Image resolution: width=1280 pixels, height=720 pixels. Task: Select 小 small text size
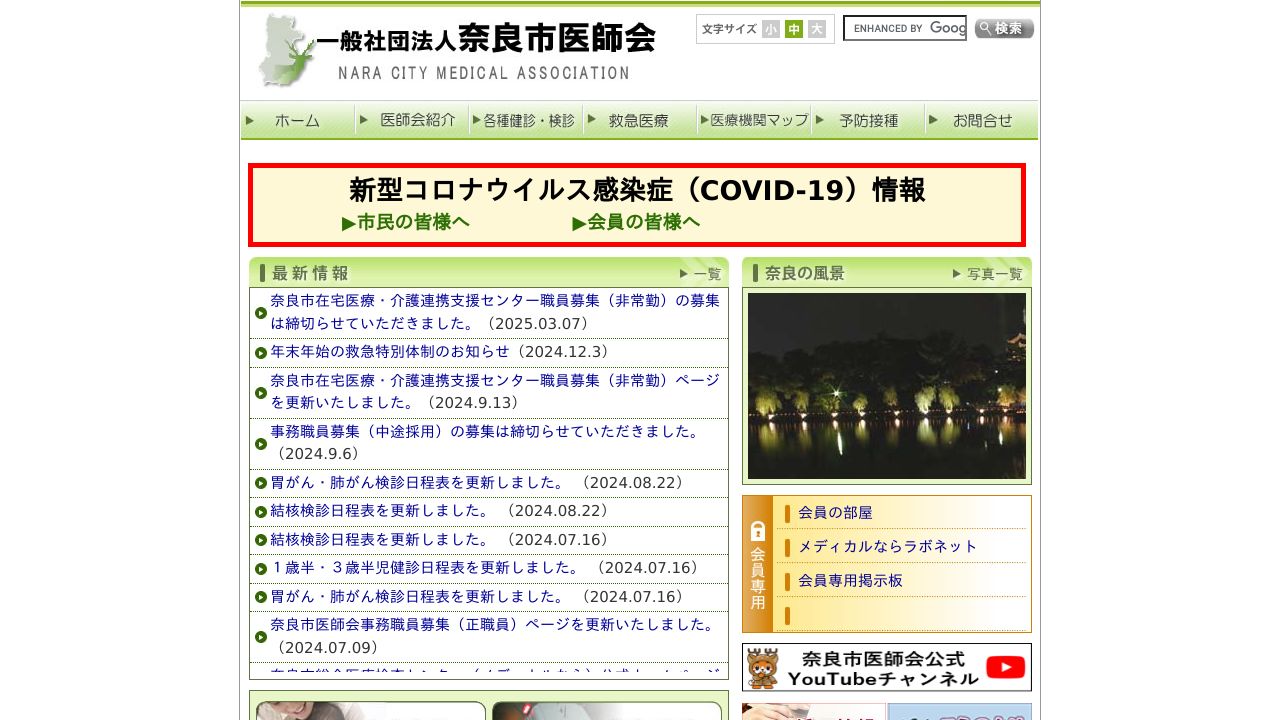(771, 29)
